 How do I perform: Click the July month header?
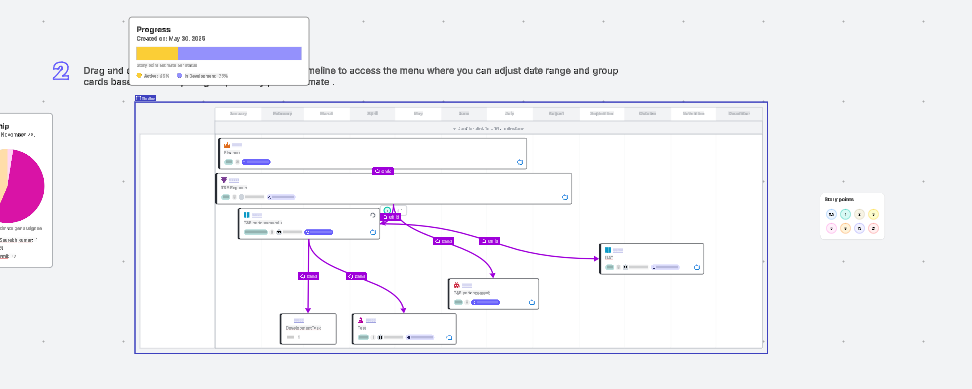[x=510, y=113]
